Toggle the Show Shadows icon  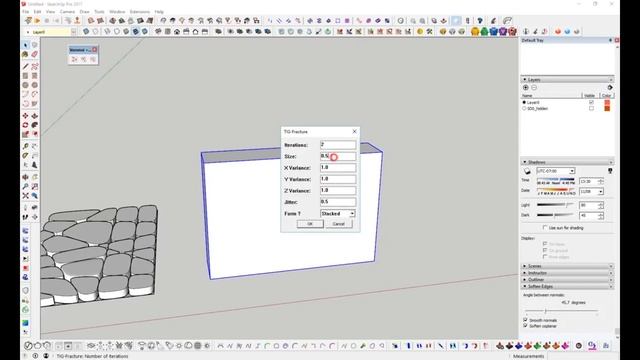pos(527,171)
